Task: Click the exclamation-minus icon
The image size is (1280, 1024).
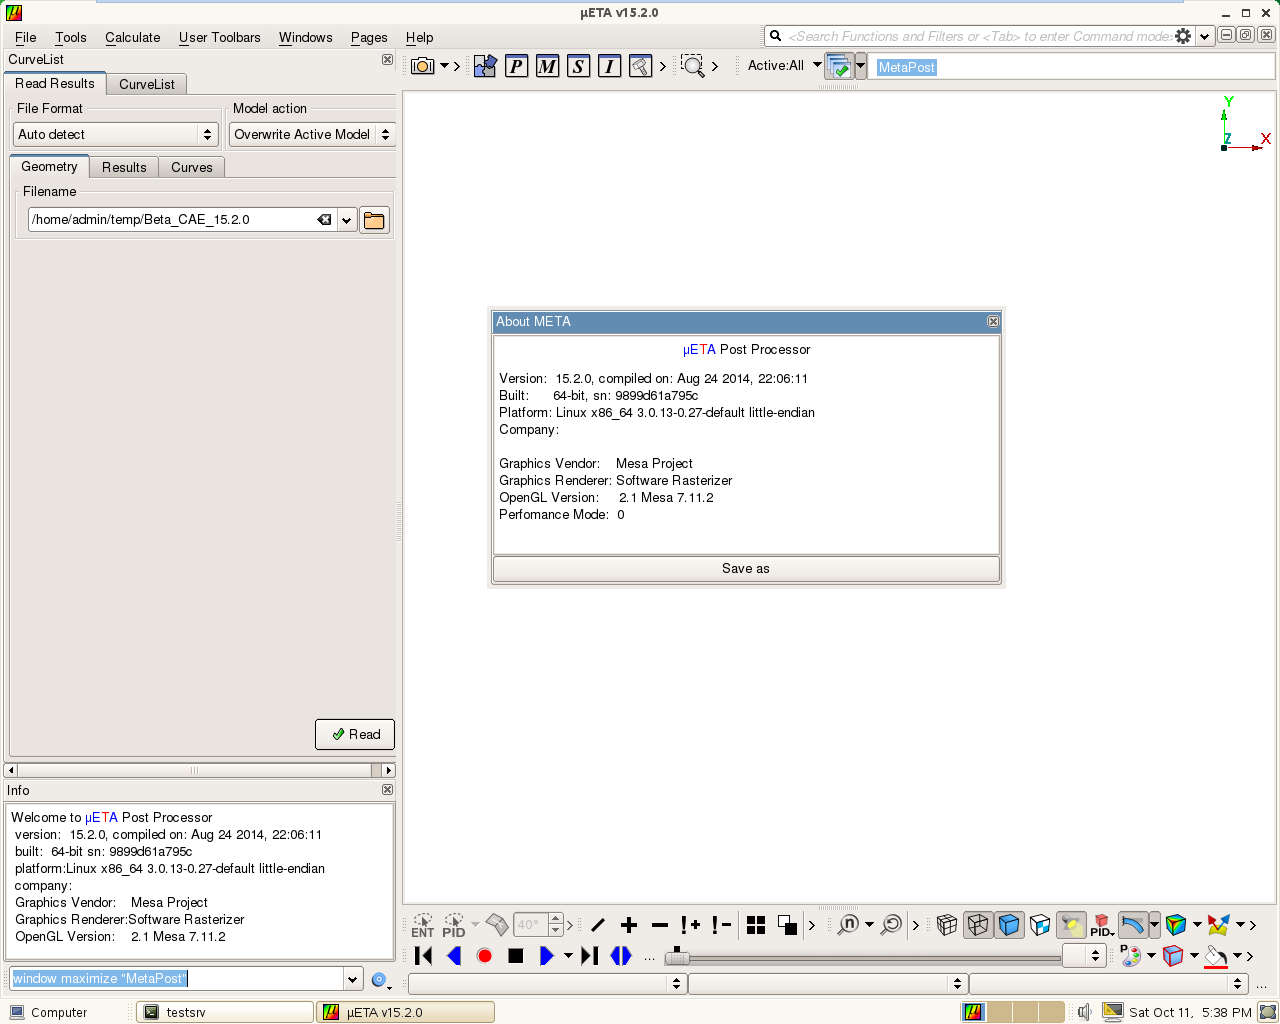Action: click(x=721, y=925)
